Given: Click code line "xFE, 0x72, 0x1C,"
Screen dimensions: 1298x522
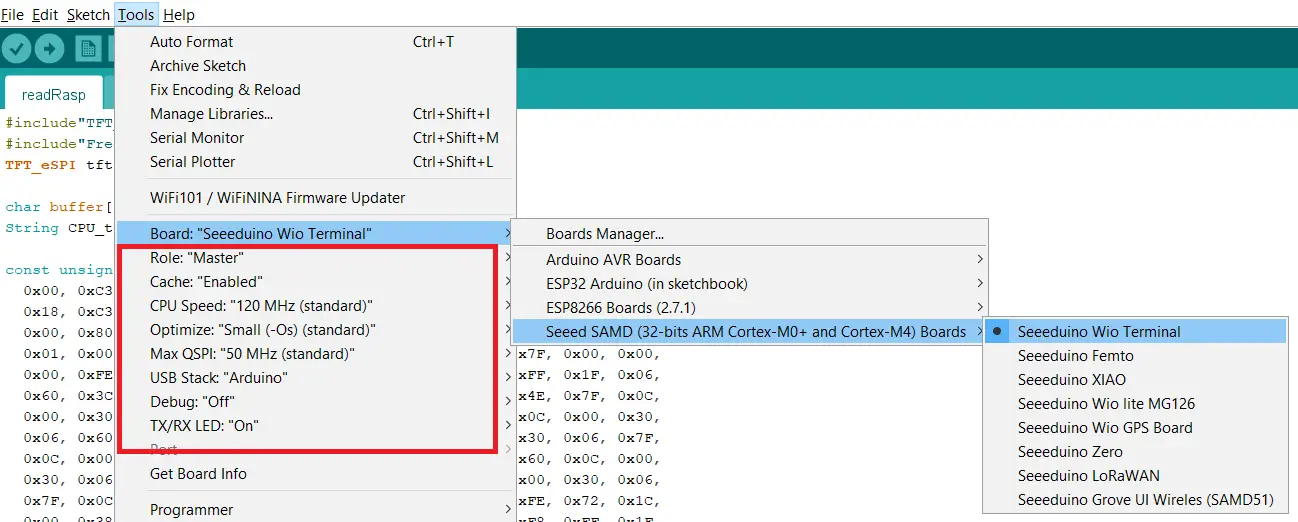Looking at the screenshot, I should (x=589, y=501).
